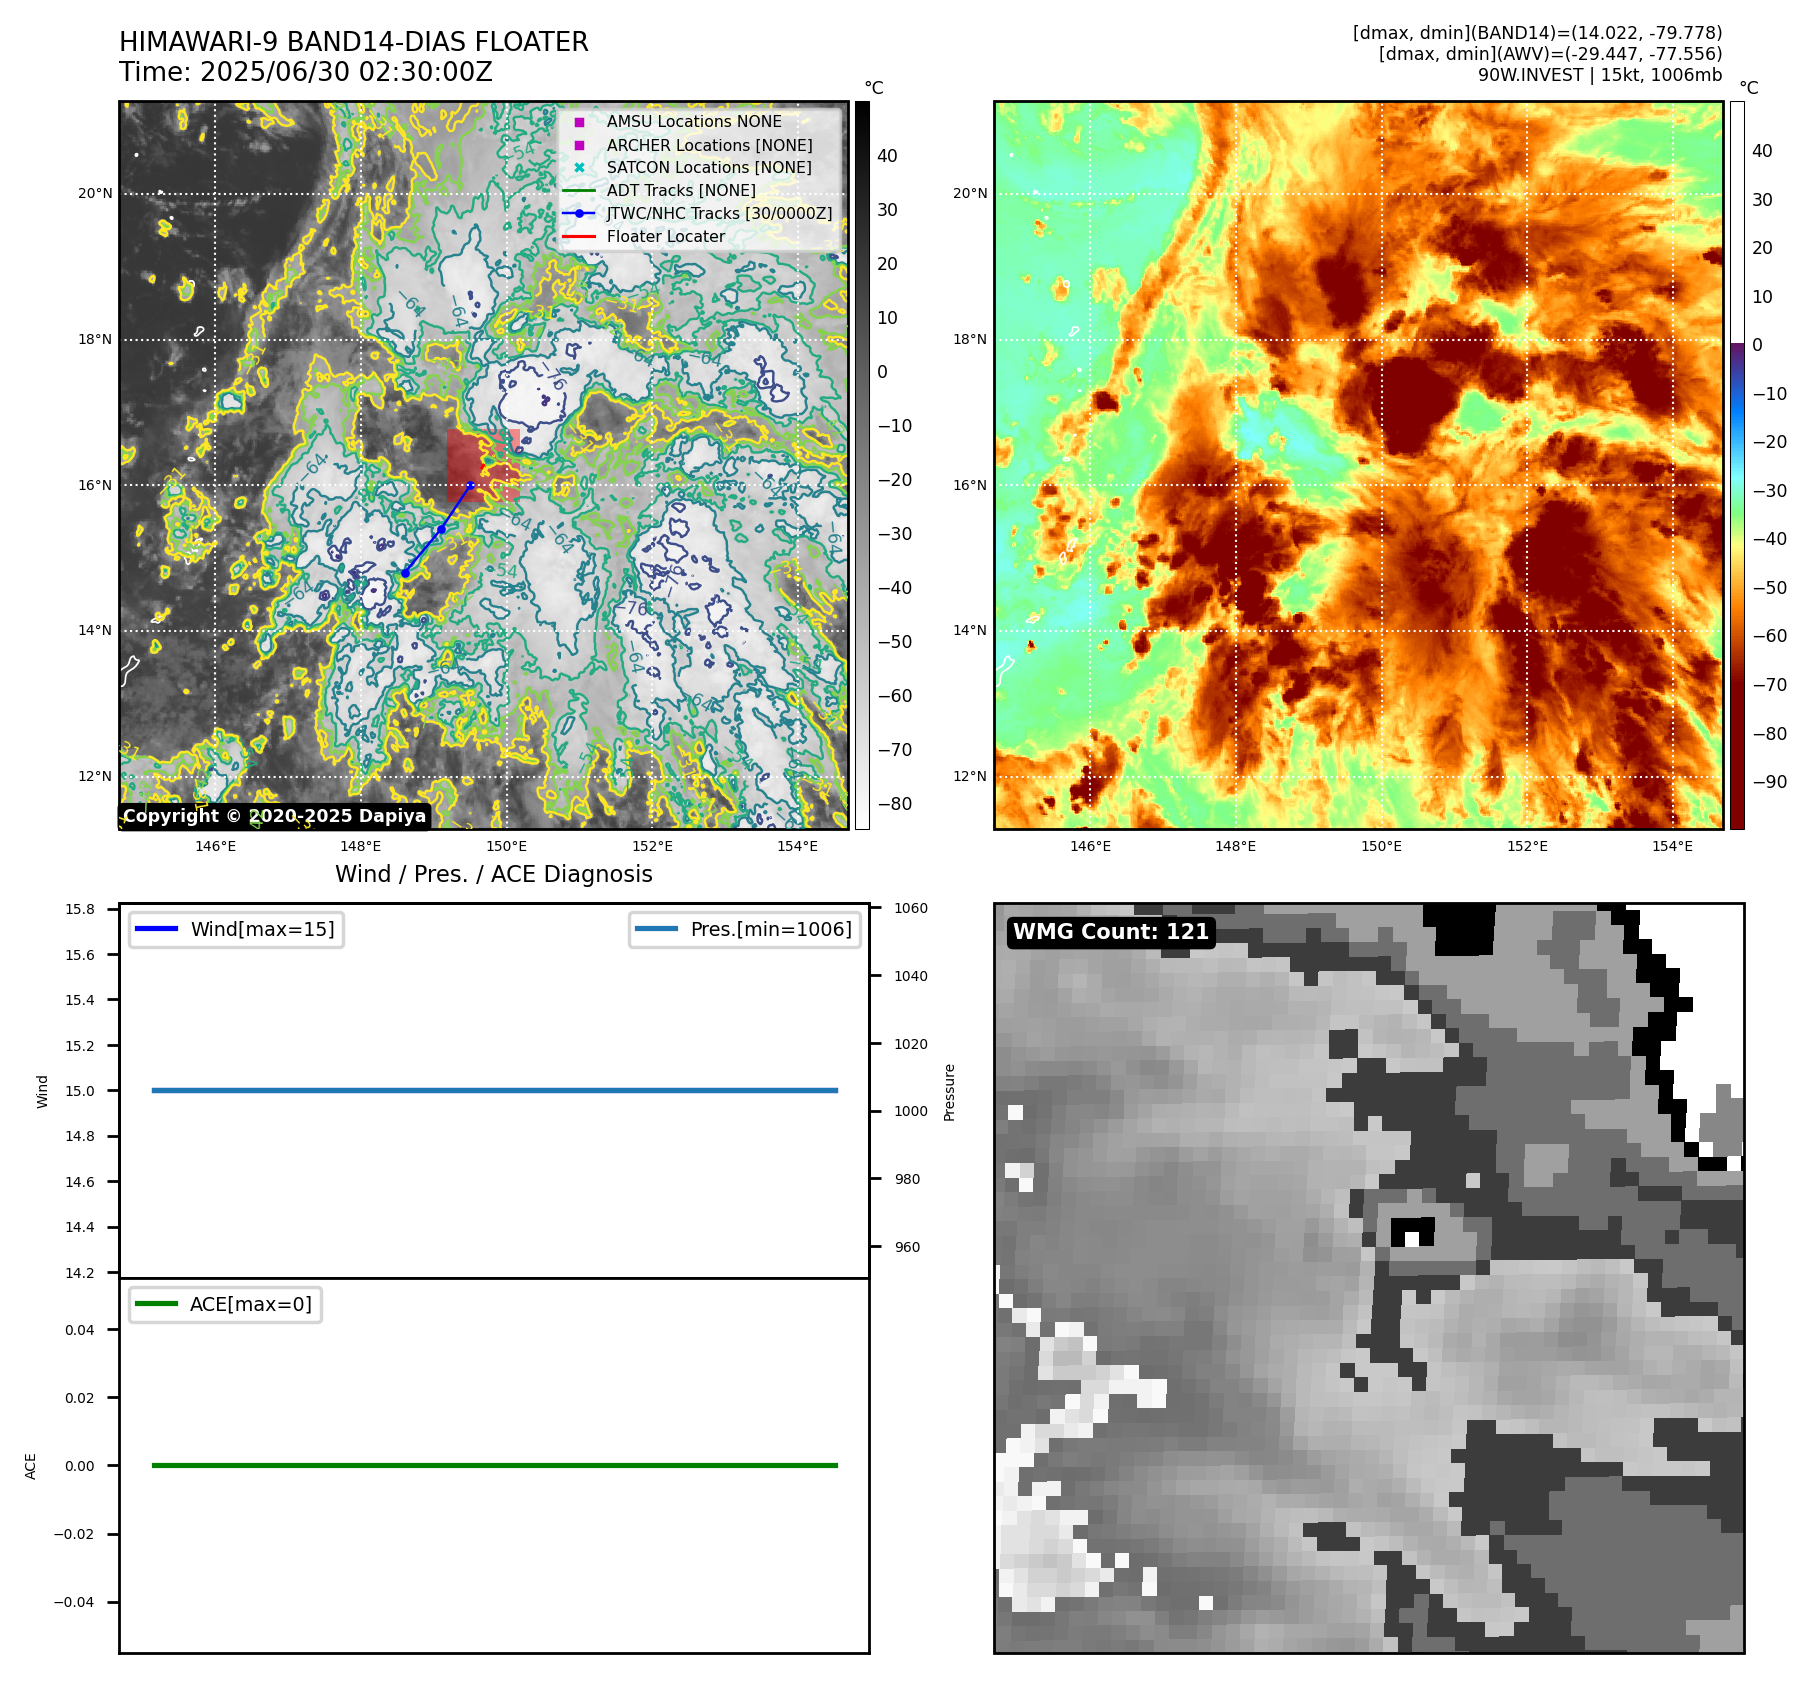
Task: Click the 12°N latitude label on right map
Action: point(970,776)
